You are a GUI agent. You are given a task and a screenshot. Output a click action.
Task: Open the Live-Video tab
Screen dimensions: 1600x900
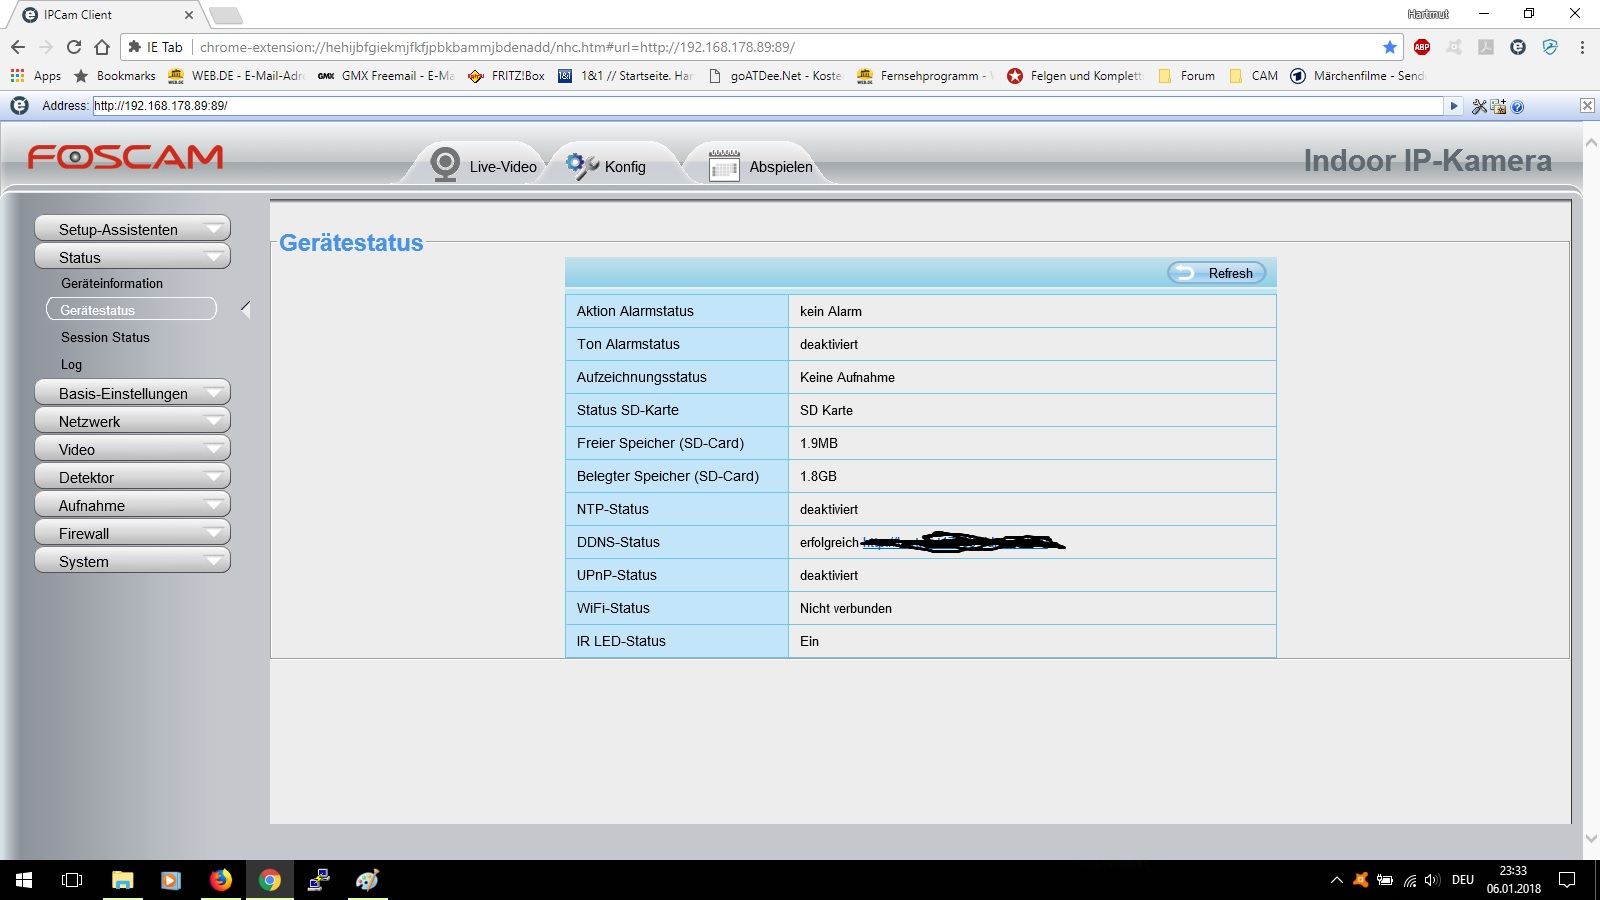click(485, 166)
